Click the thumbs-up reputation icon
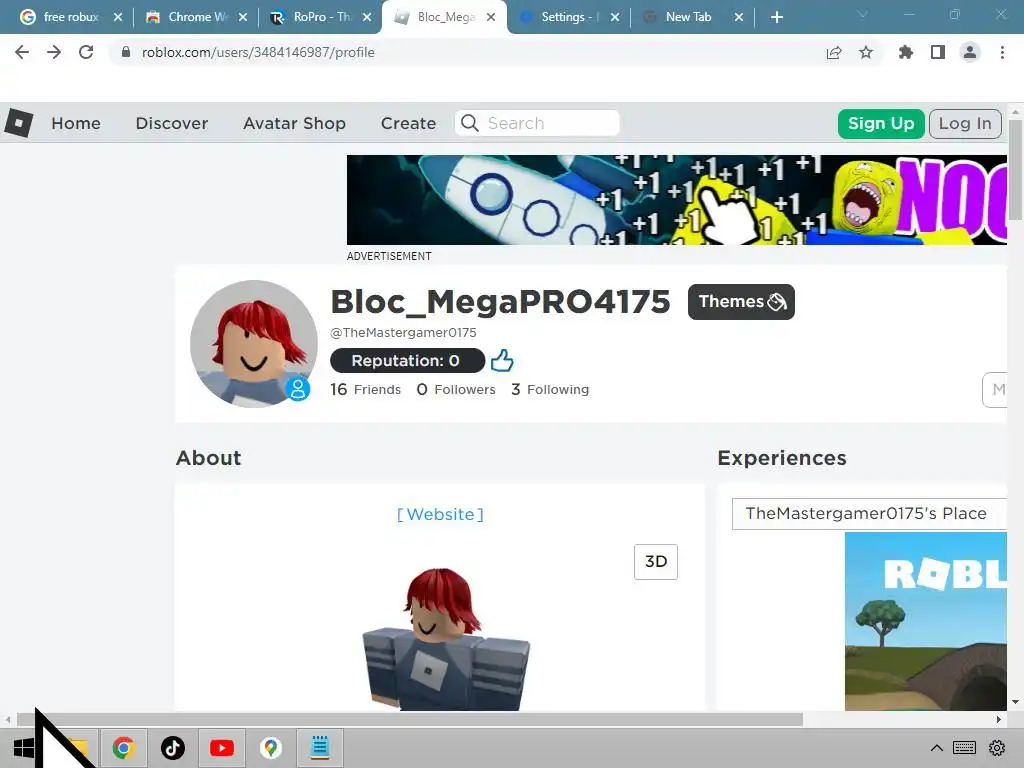The image size is (1024, 768). tap(502, 360)
